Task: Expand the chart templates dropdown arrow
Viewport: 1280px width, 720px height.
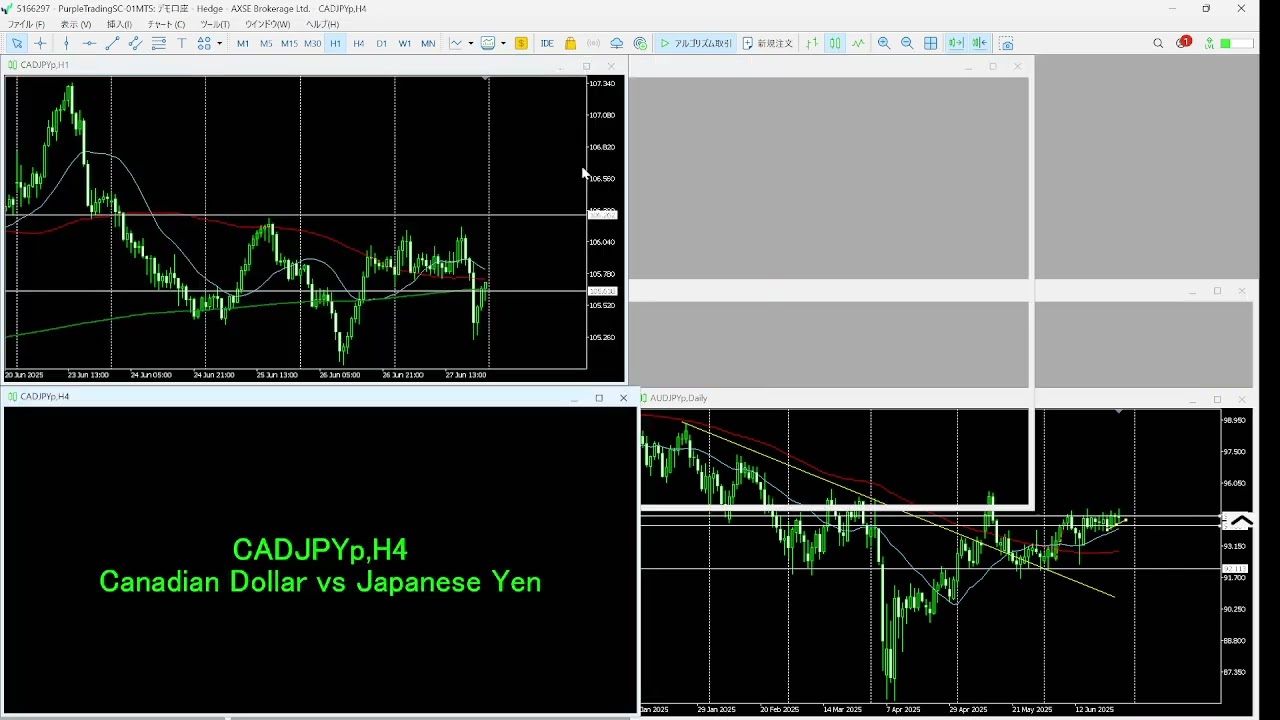Action: pyautogui.click(x=503, y=43)
